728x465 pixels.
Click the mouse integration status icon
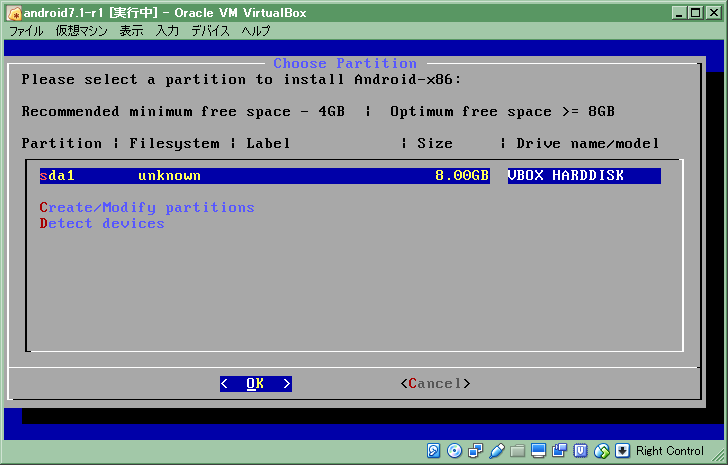click(x=602, y=451)
